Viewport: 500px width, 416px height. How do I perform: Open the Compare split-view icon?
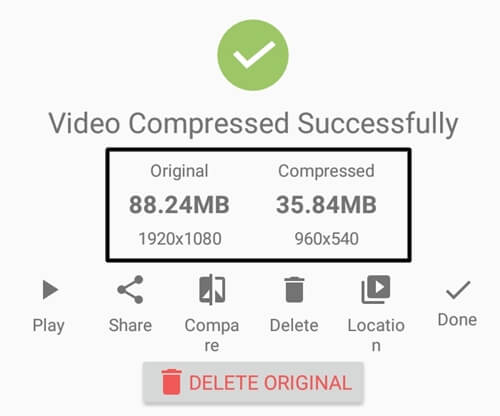point(212,289)
